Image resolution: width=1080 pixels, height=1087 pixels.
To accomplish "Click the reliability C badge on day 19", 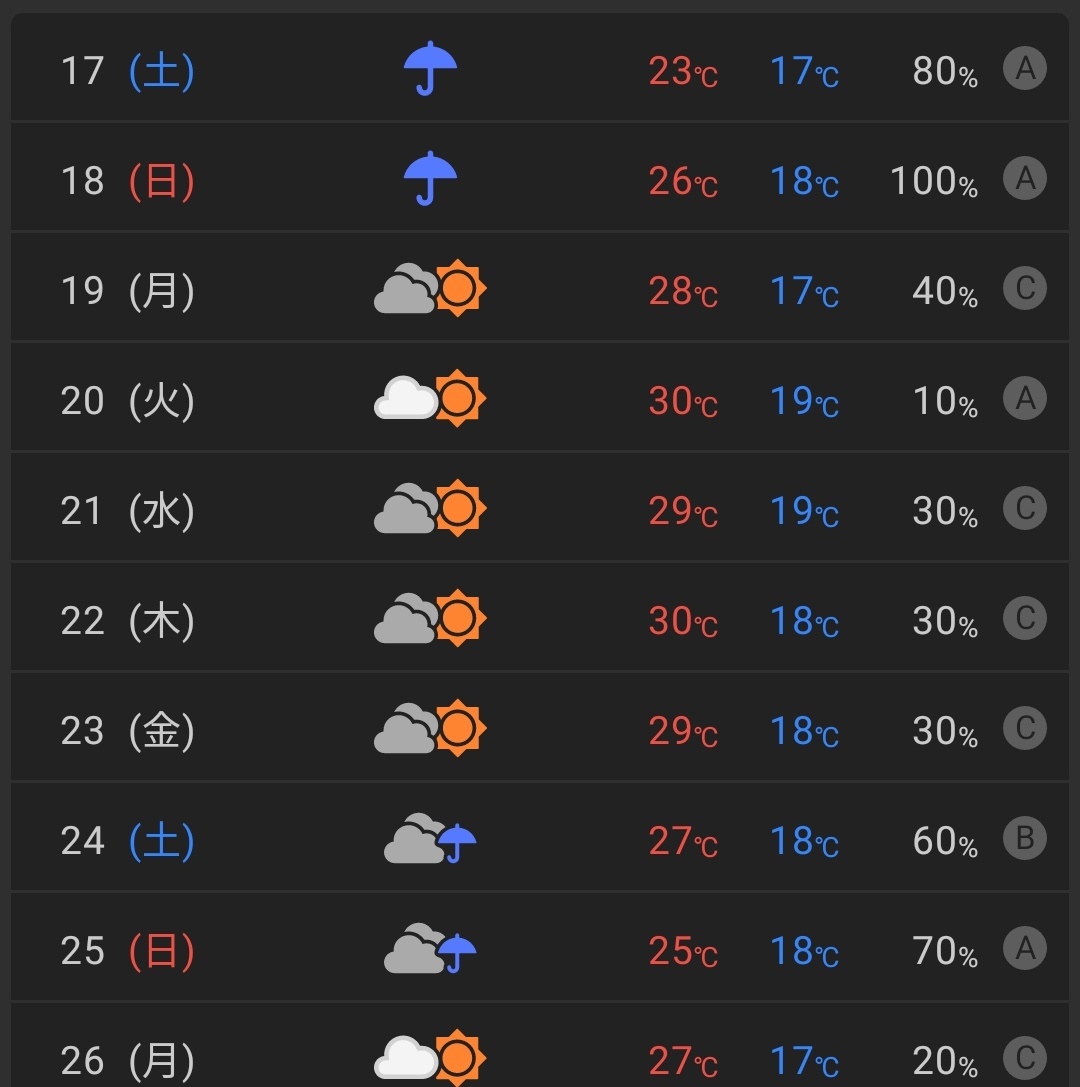I will 1025,288.
